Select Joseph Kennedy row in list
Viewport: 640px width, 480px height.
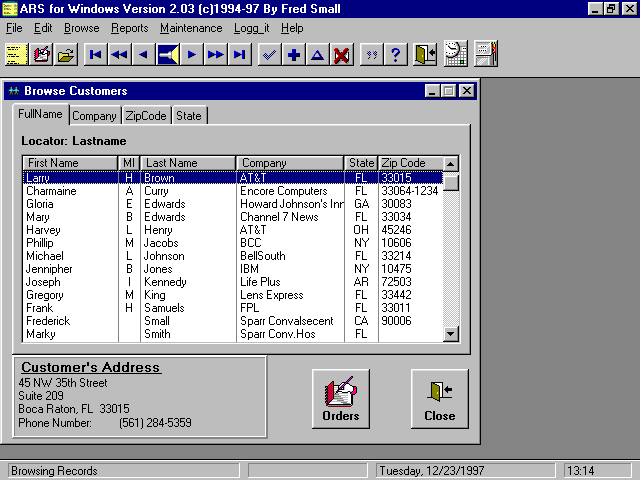200,282
